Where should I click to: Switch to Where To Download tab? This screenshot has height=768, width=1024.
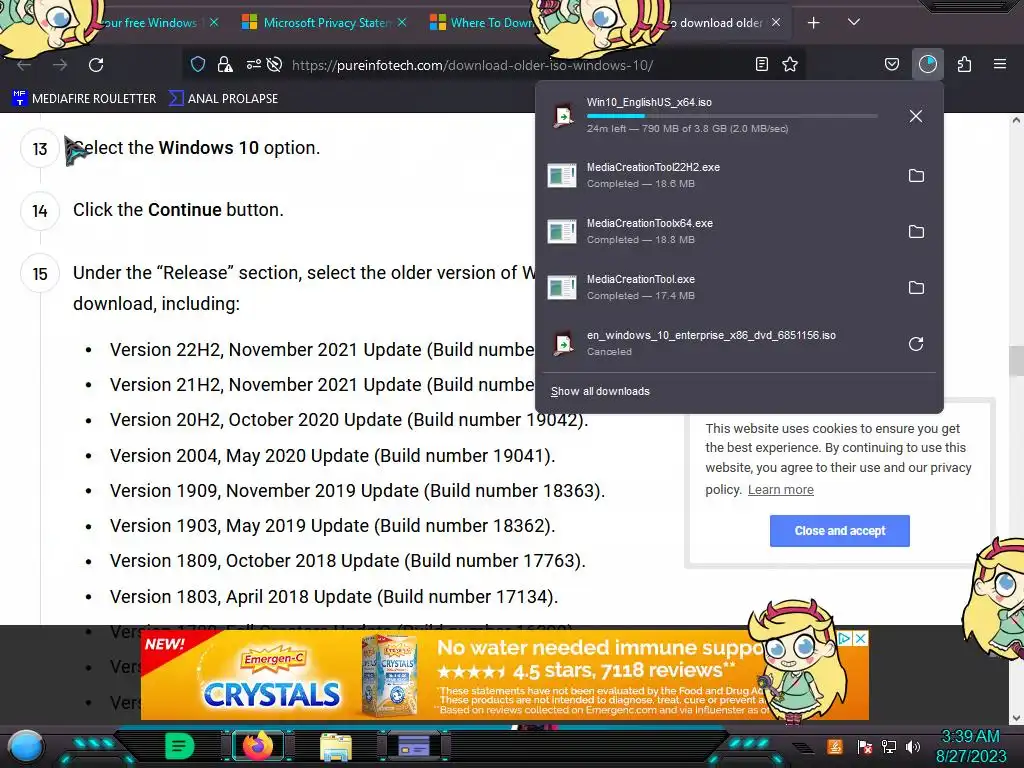483,23
